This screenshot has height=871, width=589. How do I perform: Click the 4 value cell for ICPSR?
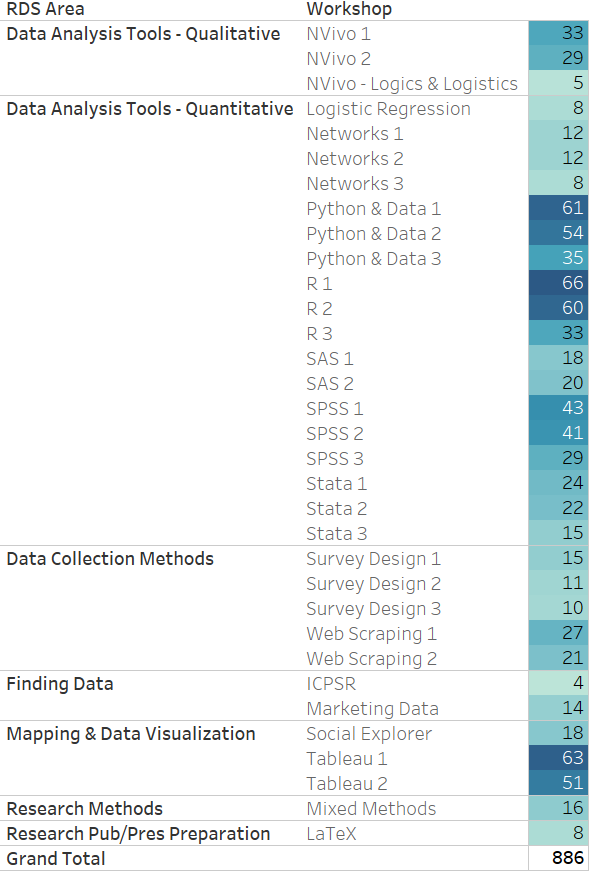(558, 683)
